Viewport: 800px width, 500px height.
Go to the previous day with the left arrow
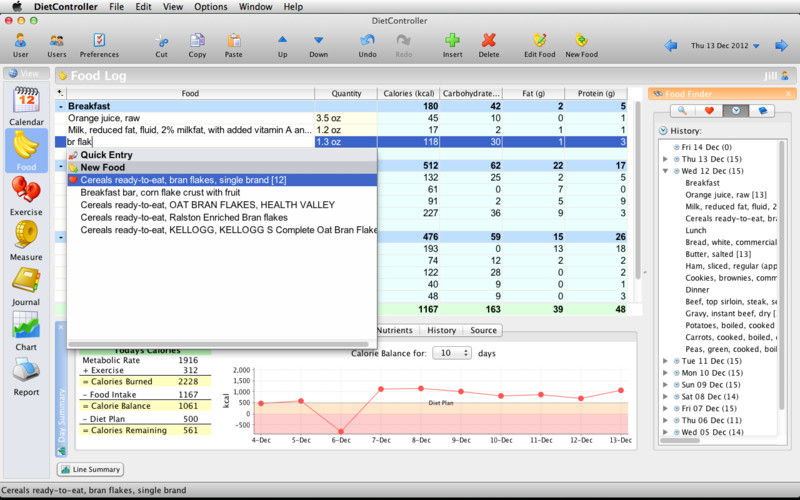point(671,45)
